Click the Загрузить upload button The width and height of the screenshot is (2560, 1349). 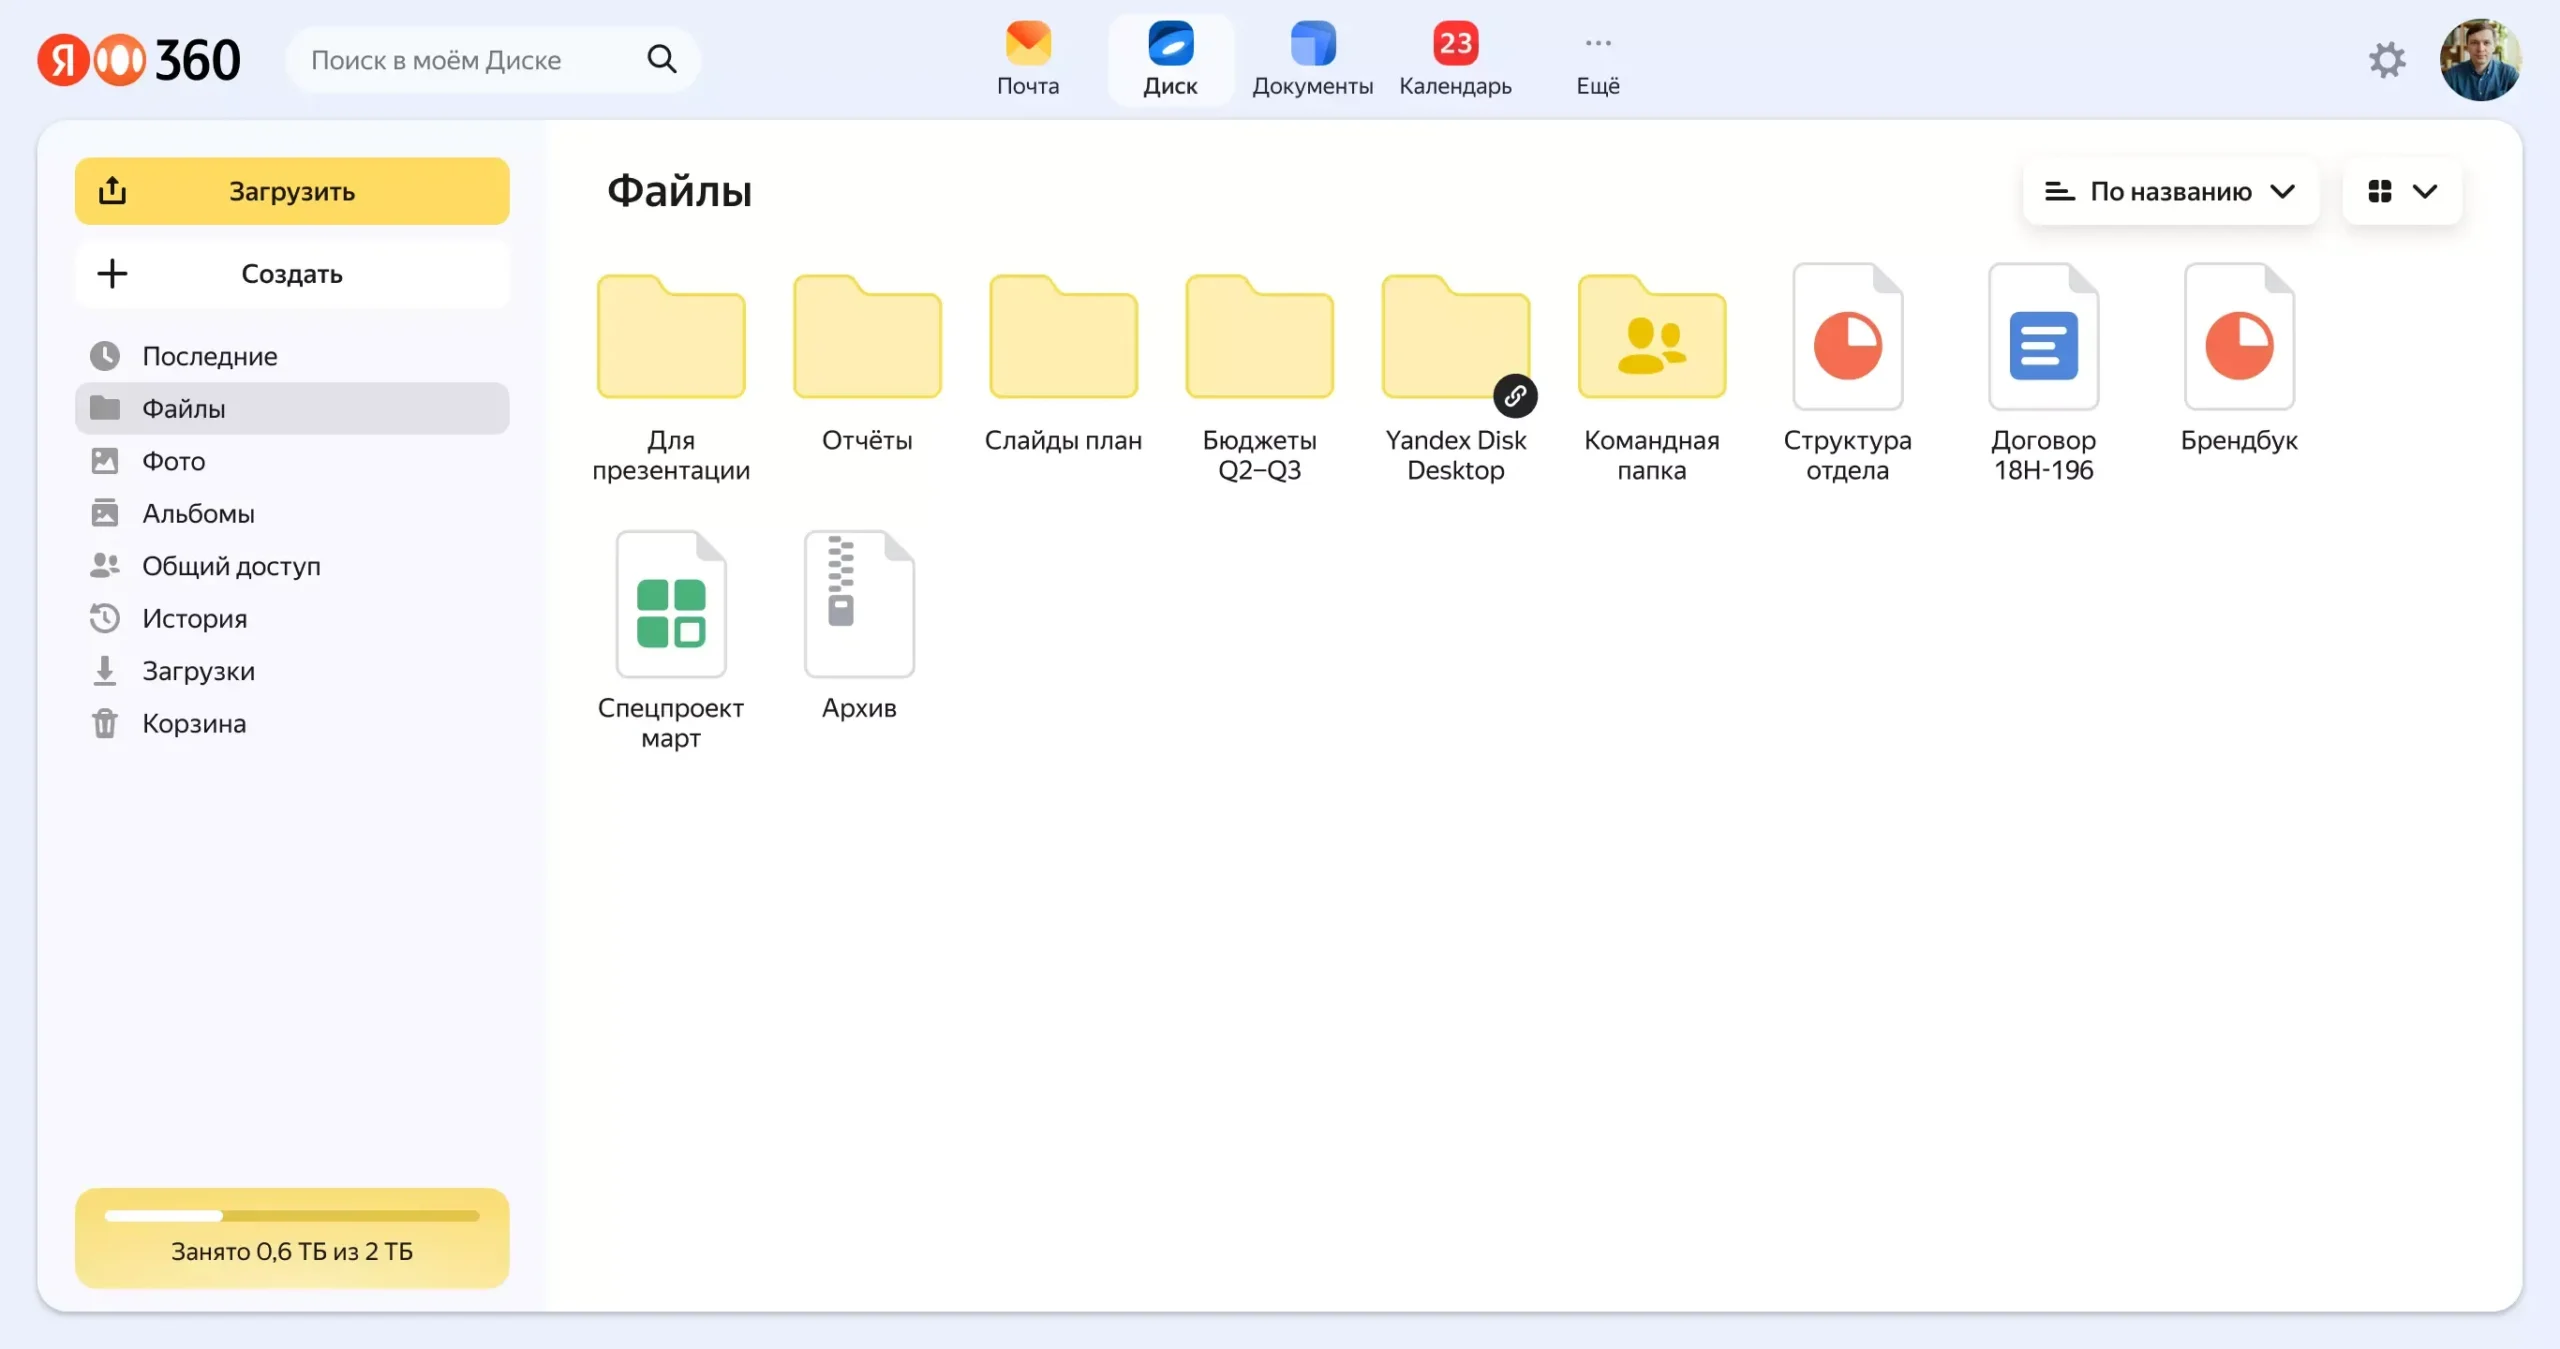(x=292, y=191)
